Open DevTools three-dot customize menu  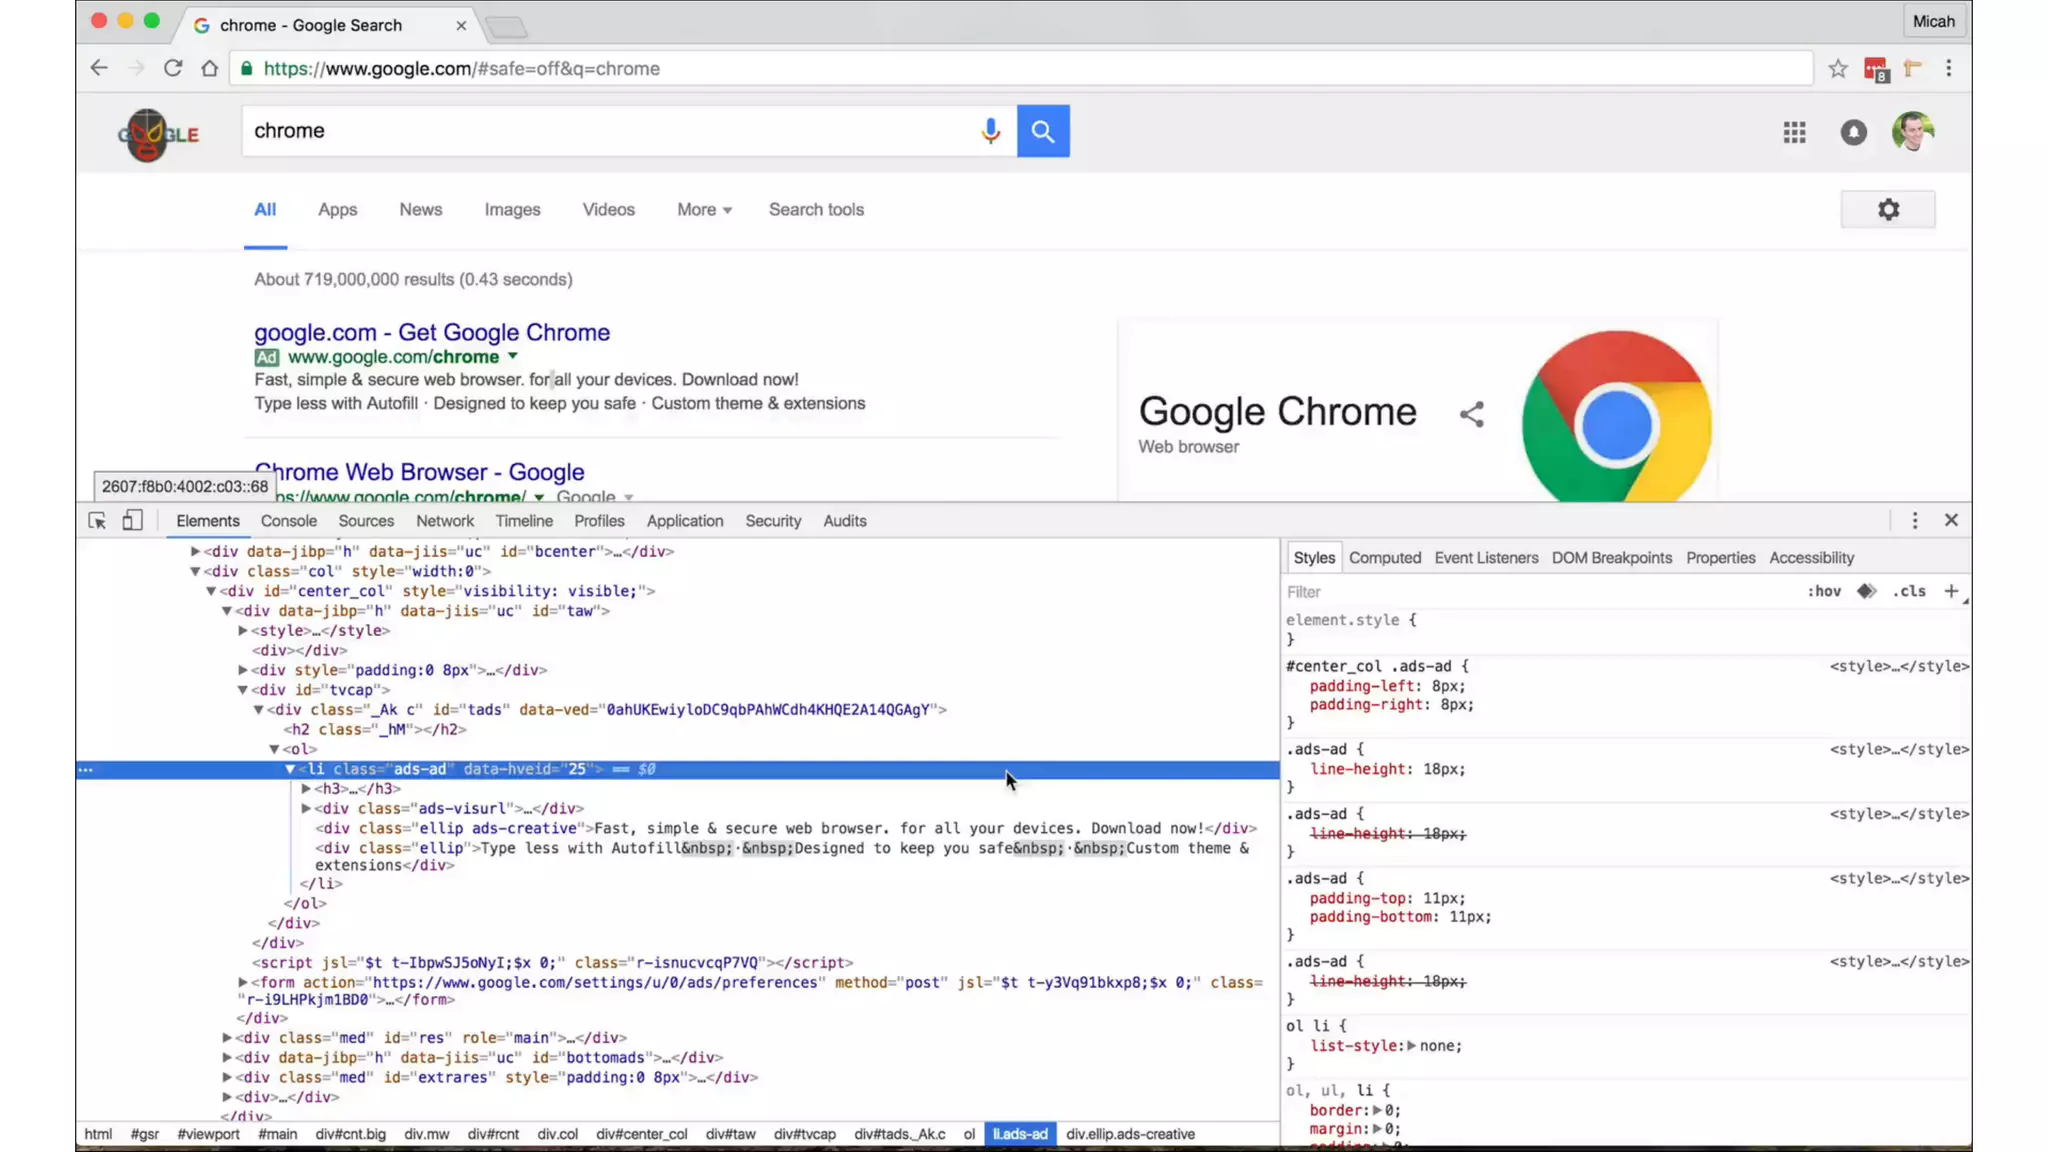(x=1914, y=521)
